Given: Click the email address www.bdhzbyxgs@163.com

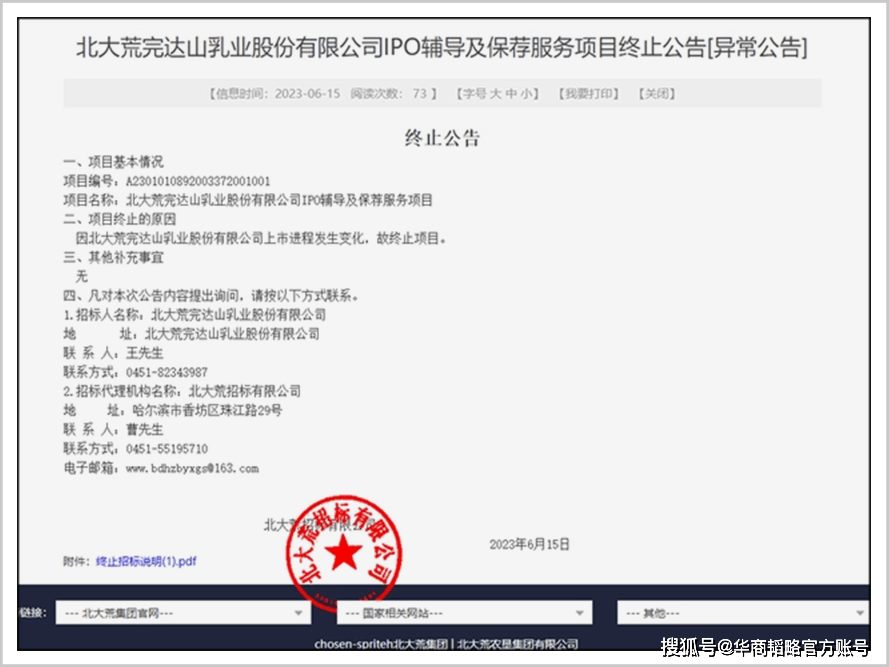Looking at the screenshot, I should (x=191, y=468).
